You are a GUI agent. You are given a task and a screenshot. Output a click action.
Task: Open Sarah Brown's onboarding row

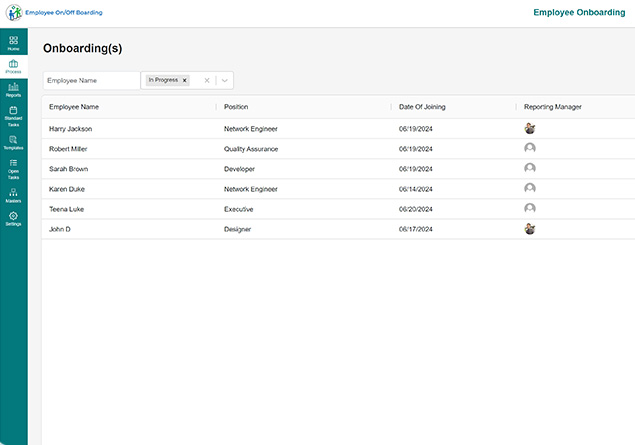click(68, 169)
